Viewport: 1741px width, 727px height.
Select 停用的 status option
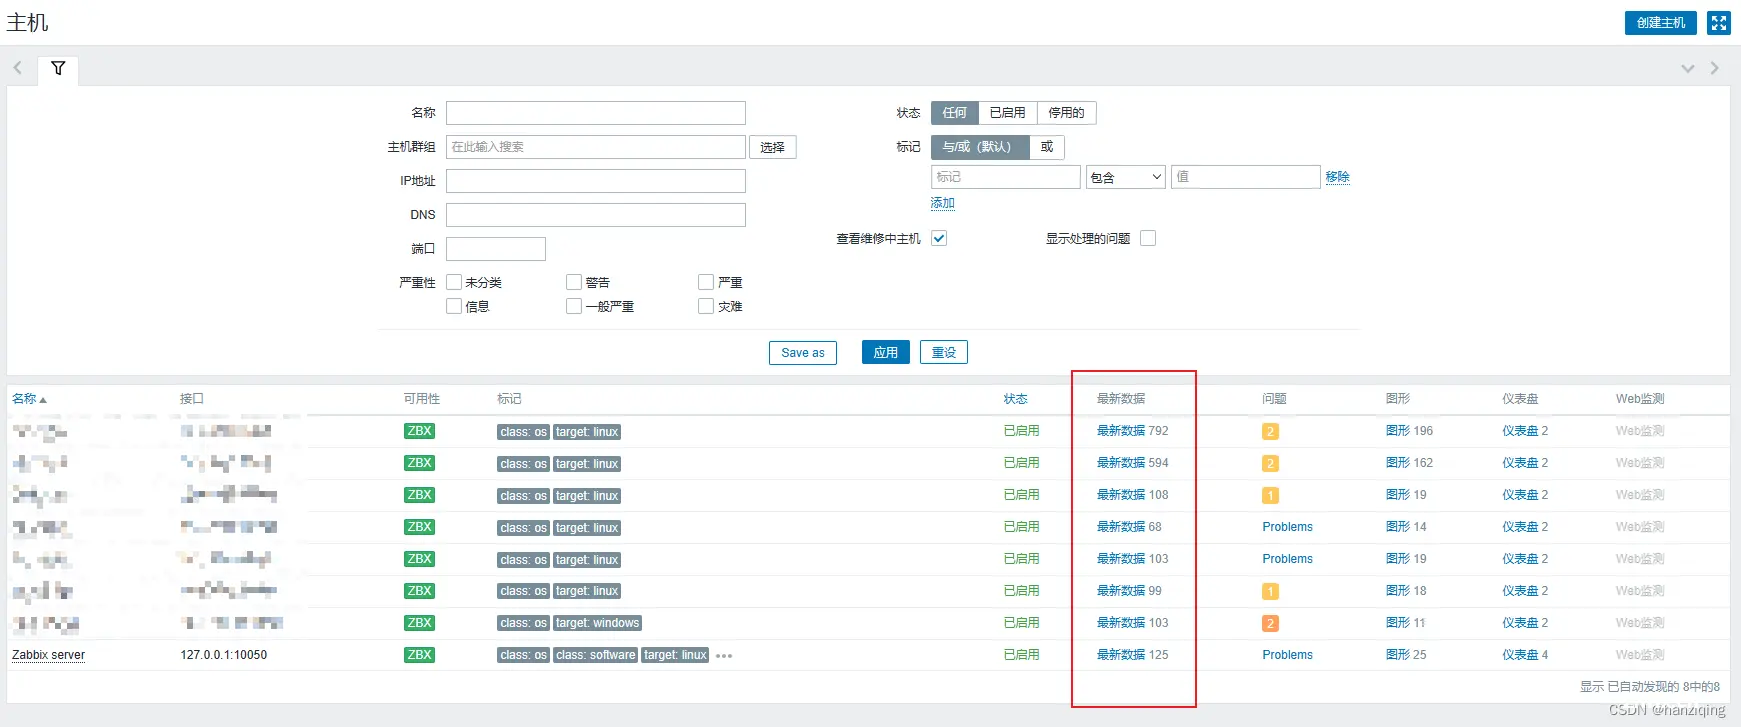(1066, 113)
